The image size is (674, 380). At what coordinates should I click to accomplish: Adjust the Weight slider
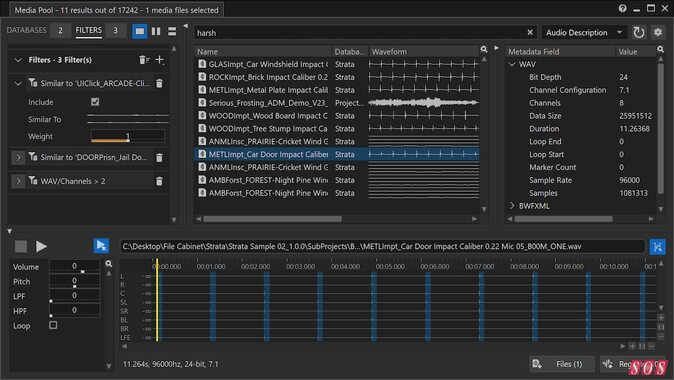[x=128, y=137]
